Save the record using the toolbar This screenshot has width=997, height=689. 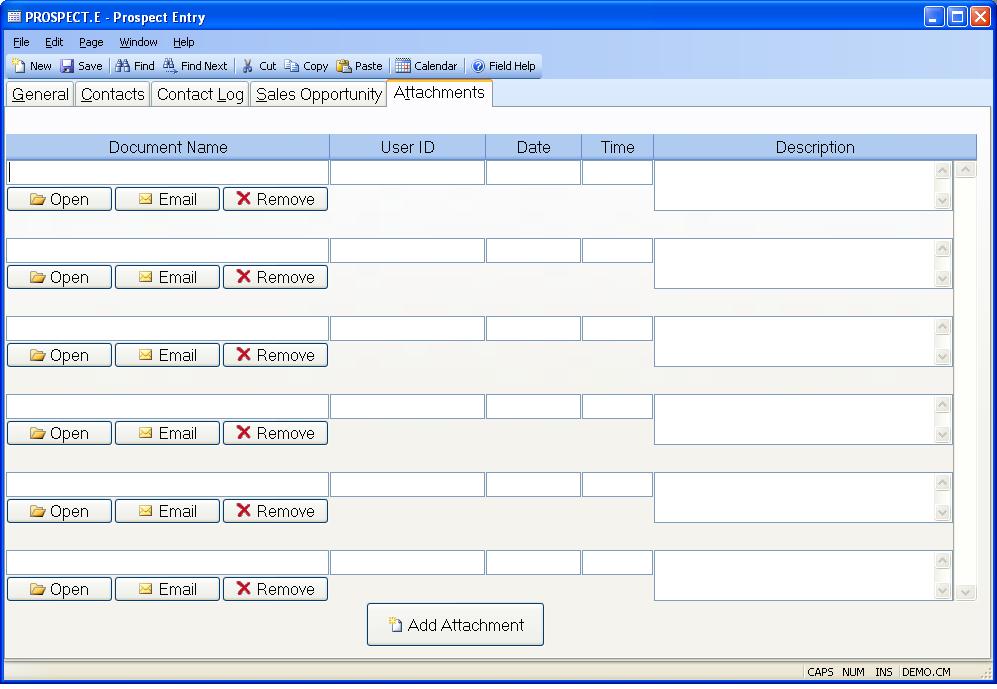click(68, 66)
